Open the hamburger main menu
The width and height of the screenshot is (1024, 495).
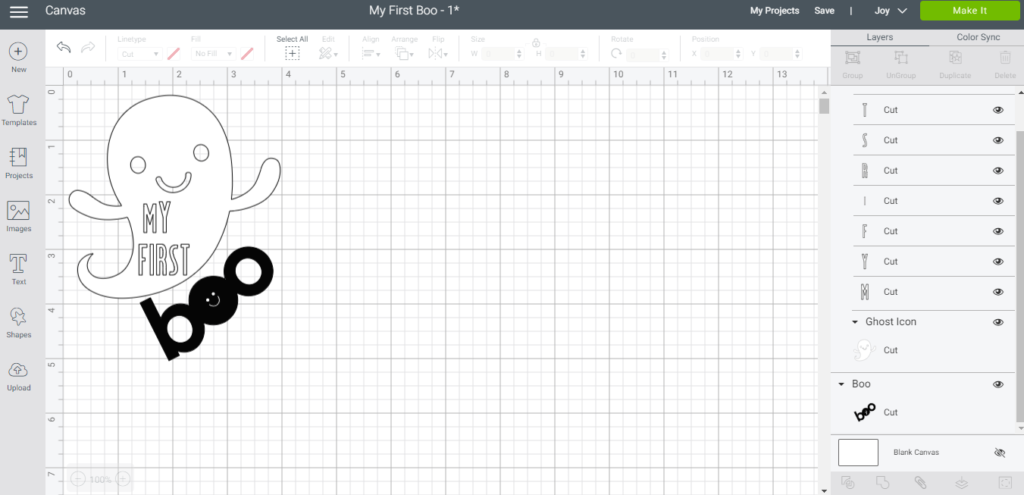[19, 11]
